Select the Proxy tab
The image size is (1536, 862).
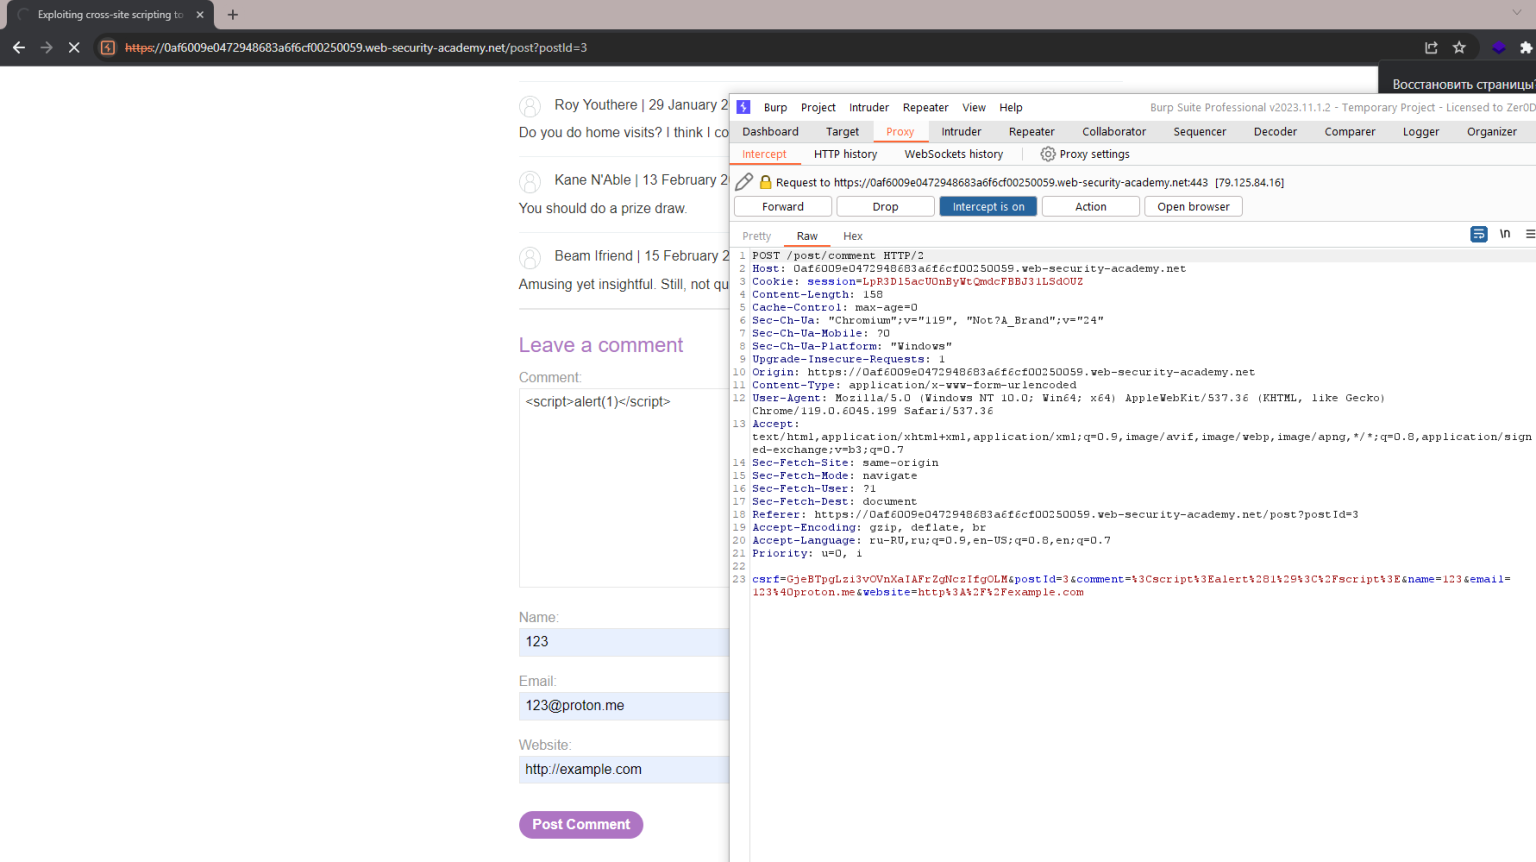[900, 131]
